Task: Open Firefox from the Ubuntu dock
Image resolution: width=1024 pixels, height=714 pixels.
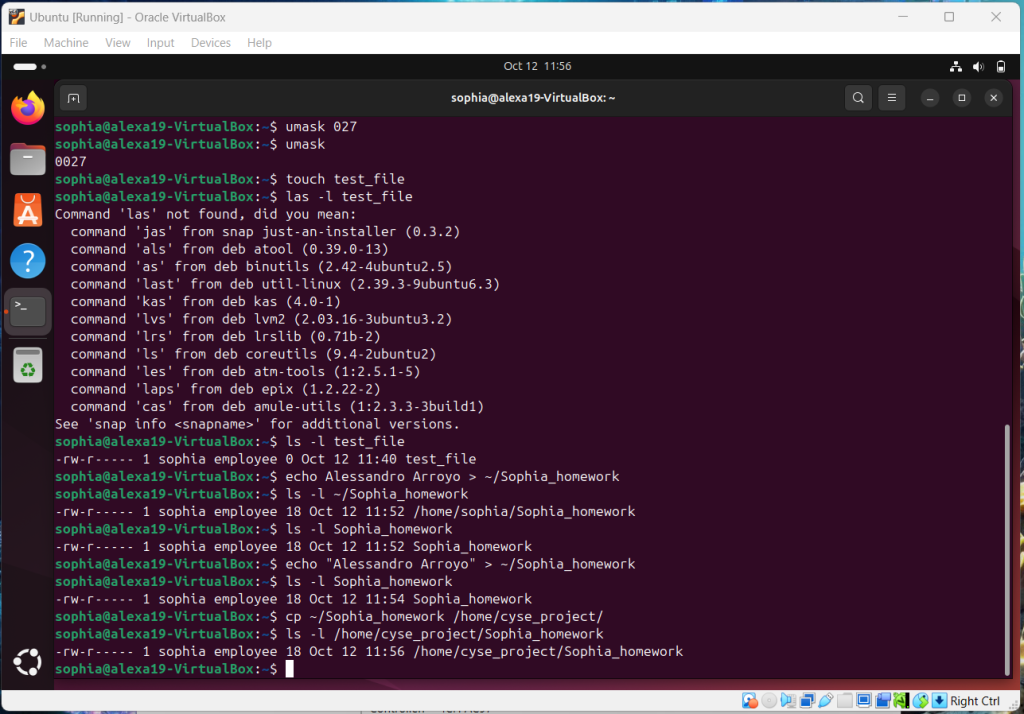Action: 28,108
